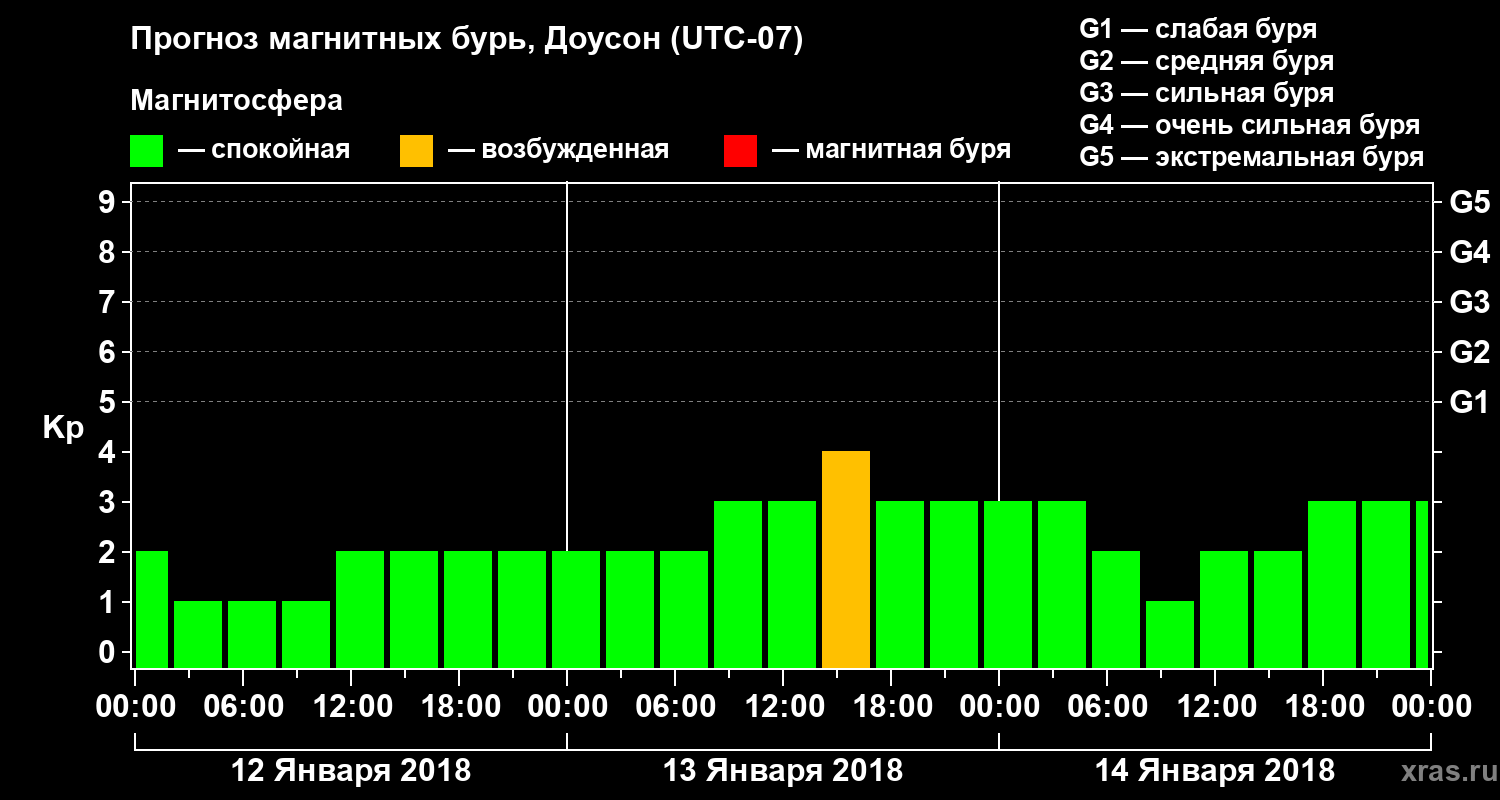Click the '06:00' time label for 14 January
The height and width of the screenshot is (800, 1500).
click(x=1107, y=707)
